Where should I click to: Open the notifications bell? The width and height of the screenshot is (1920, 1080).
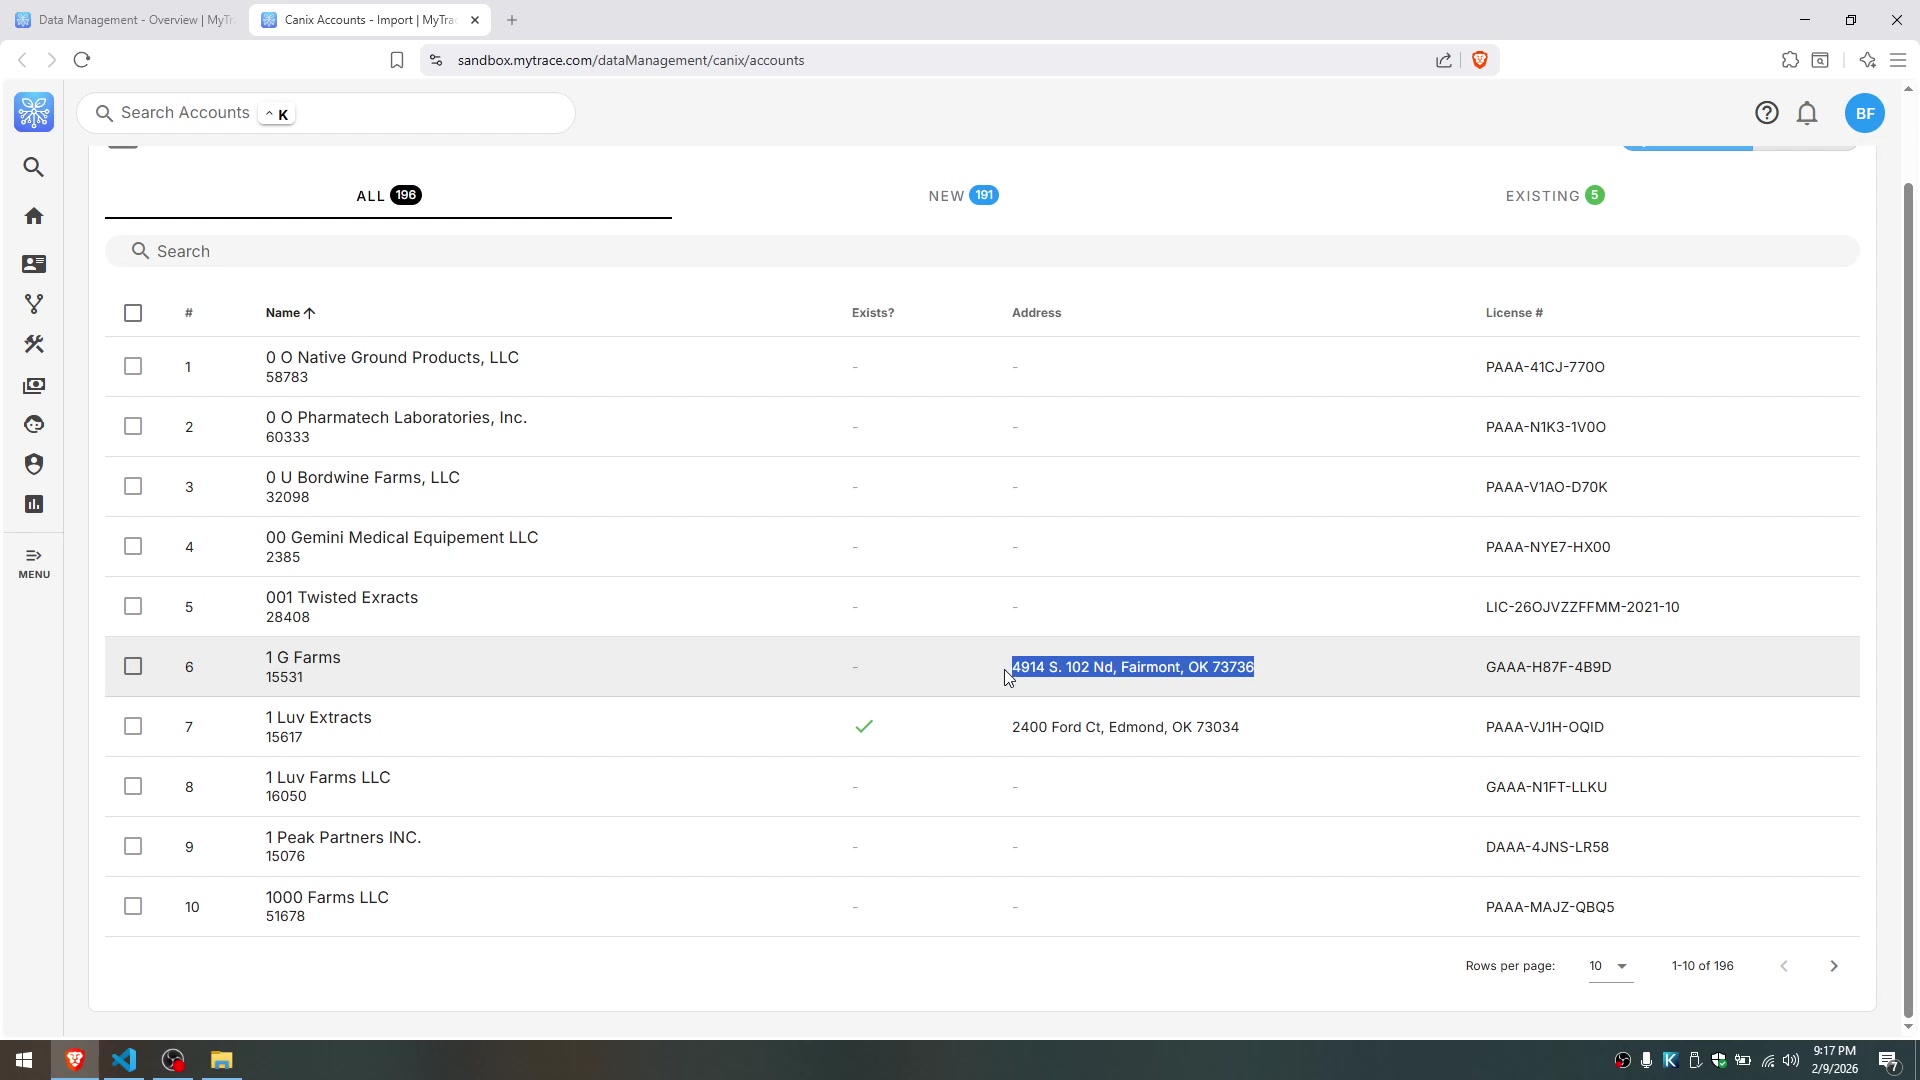pyautogui.click(x=1807, y=113)
